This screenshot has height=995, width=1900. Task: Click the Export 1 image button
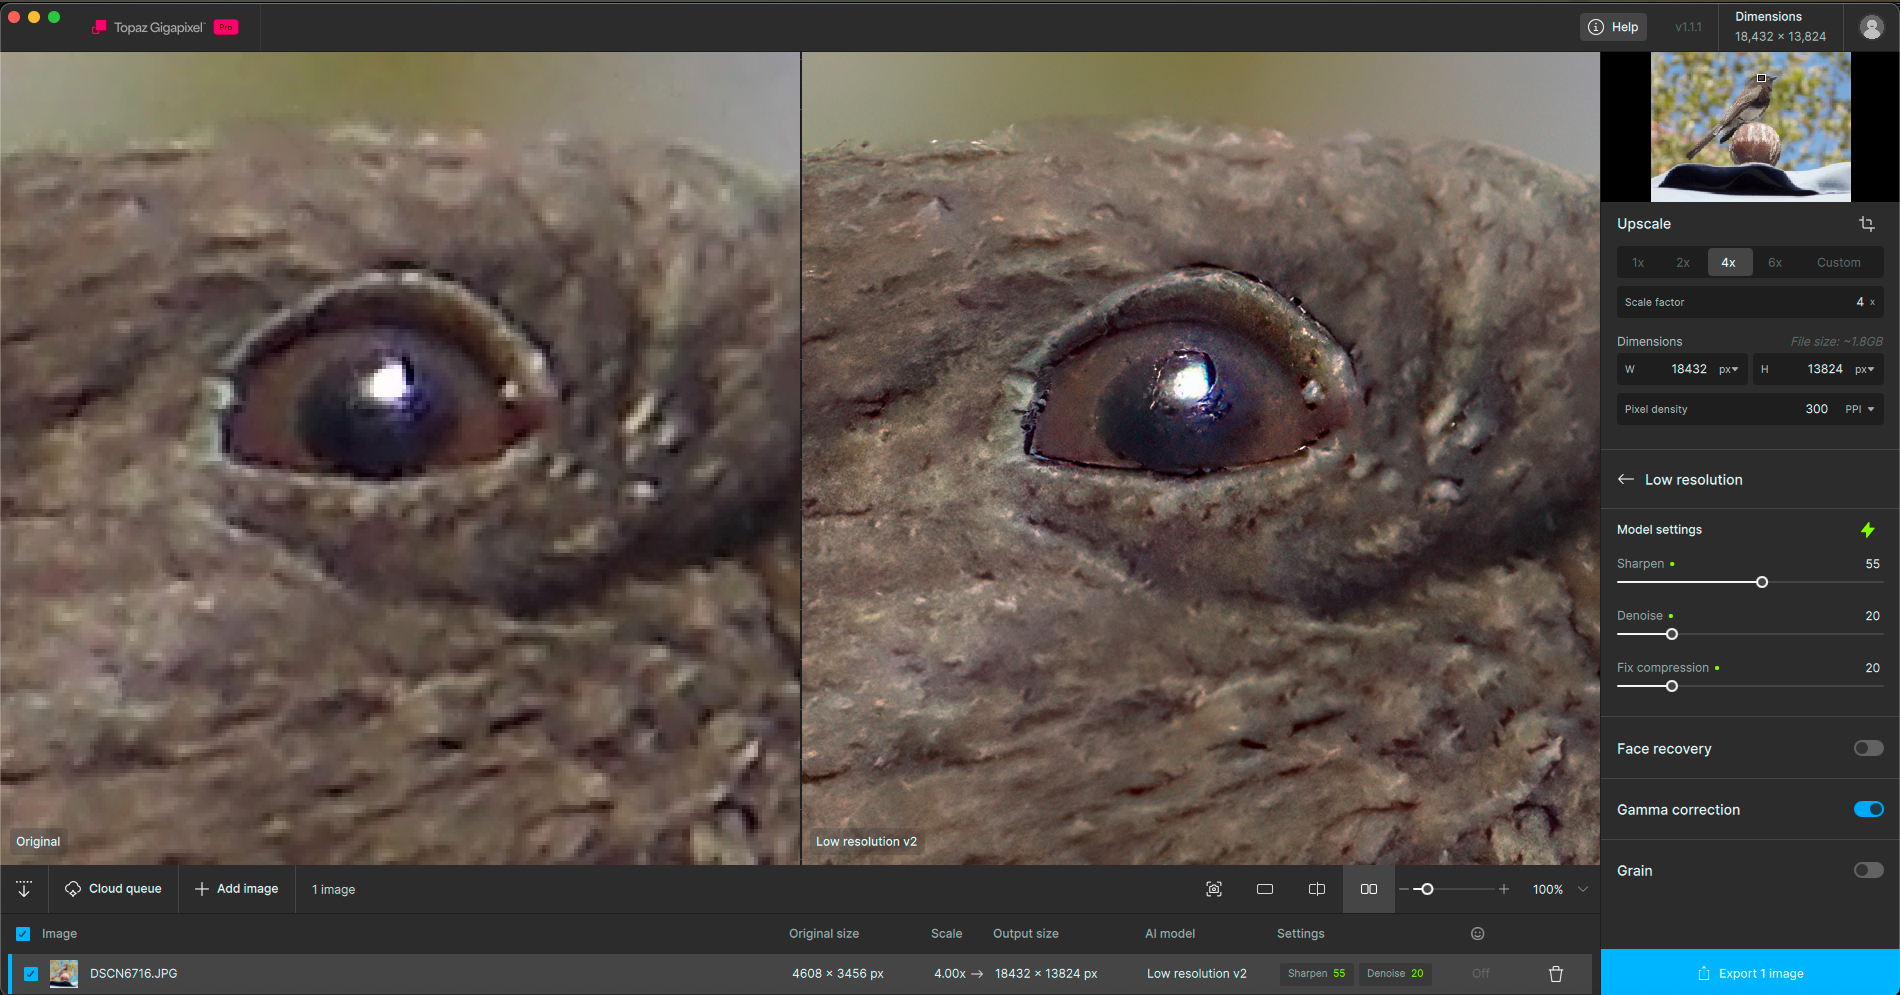pos(1750,973)
